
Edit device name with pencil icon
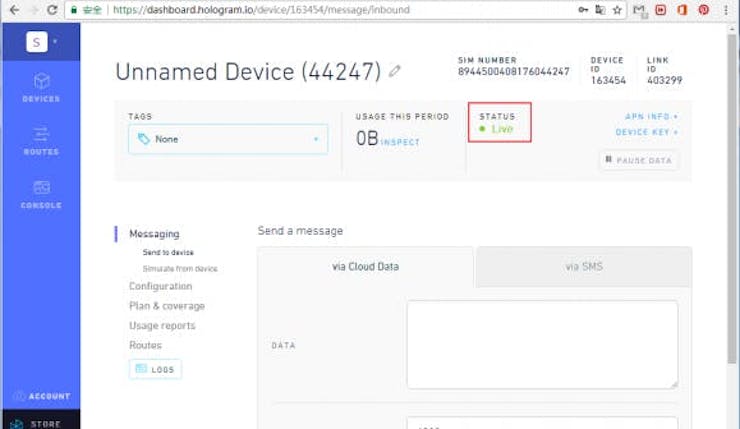pos(395,71)
